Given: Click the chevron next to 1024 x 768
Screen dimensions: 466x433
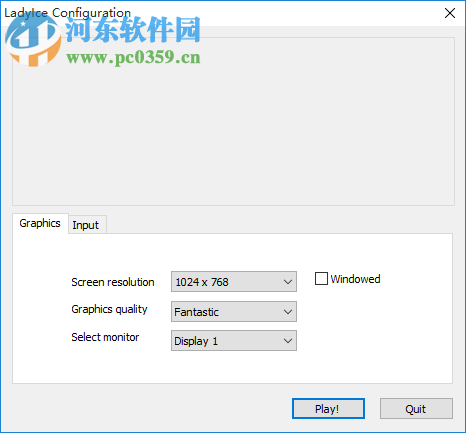Looking at the screenshot, I should click(288, 282).
